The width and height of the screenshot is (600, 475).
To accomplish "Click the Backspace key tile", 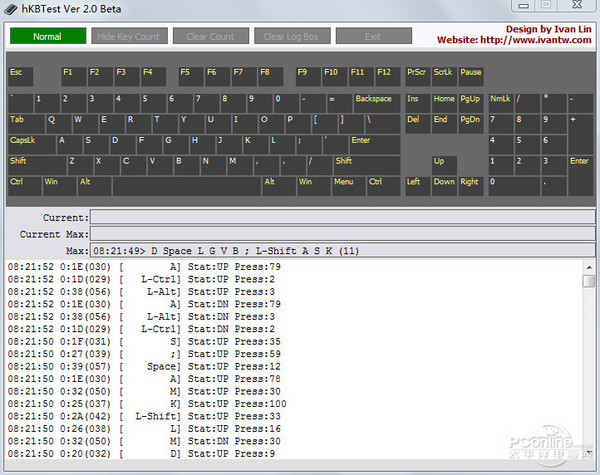I will click(x=377, y=103).
